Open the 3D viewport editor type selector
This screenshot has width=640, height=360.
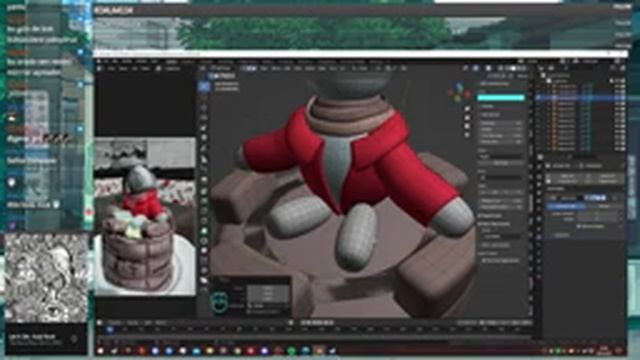pyautogui.click(x=204, y=68)
